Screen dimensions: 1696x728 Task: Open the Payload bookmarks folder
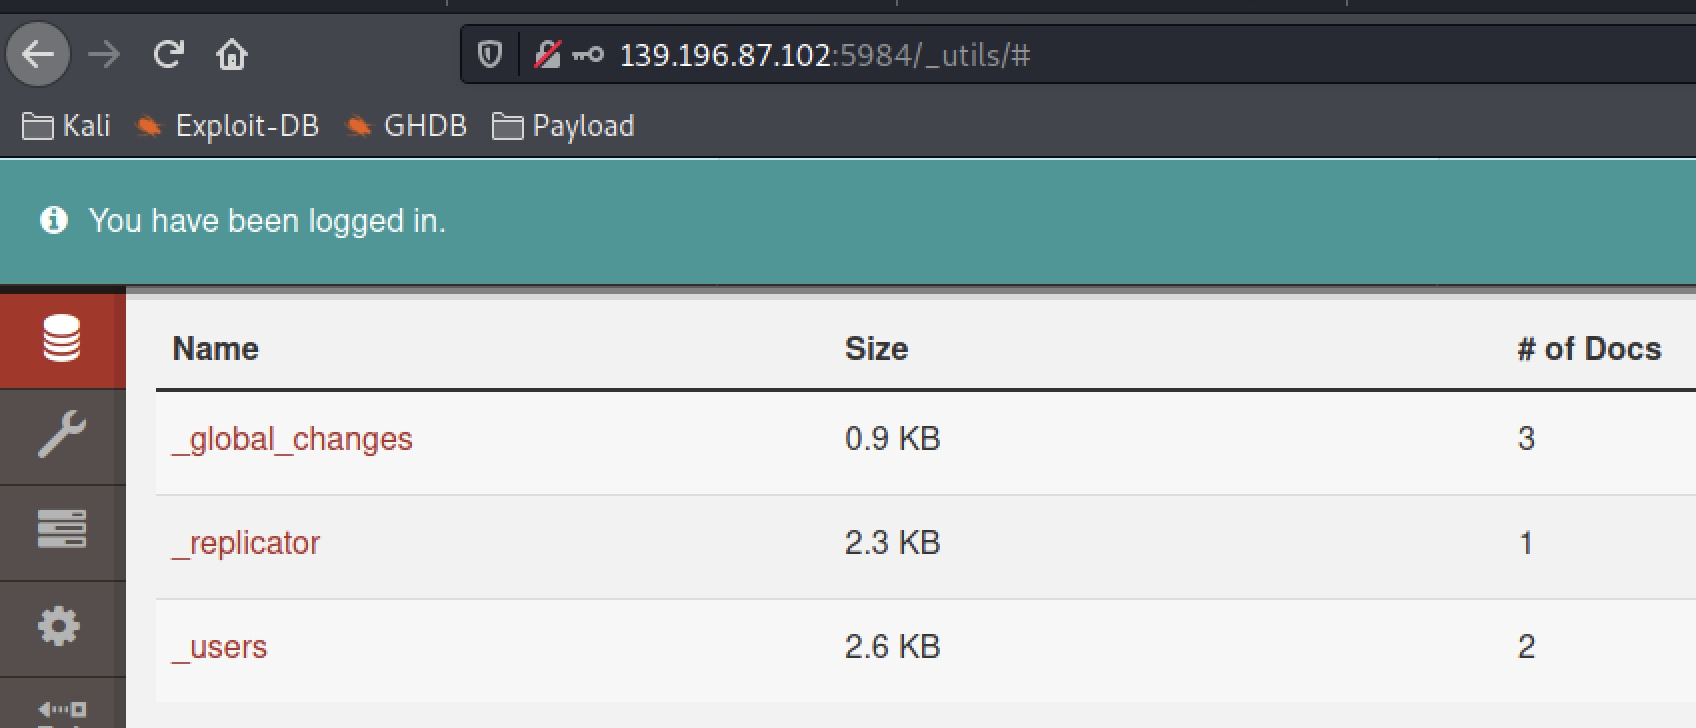coord(563,126)
